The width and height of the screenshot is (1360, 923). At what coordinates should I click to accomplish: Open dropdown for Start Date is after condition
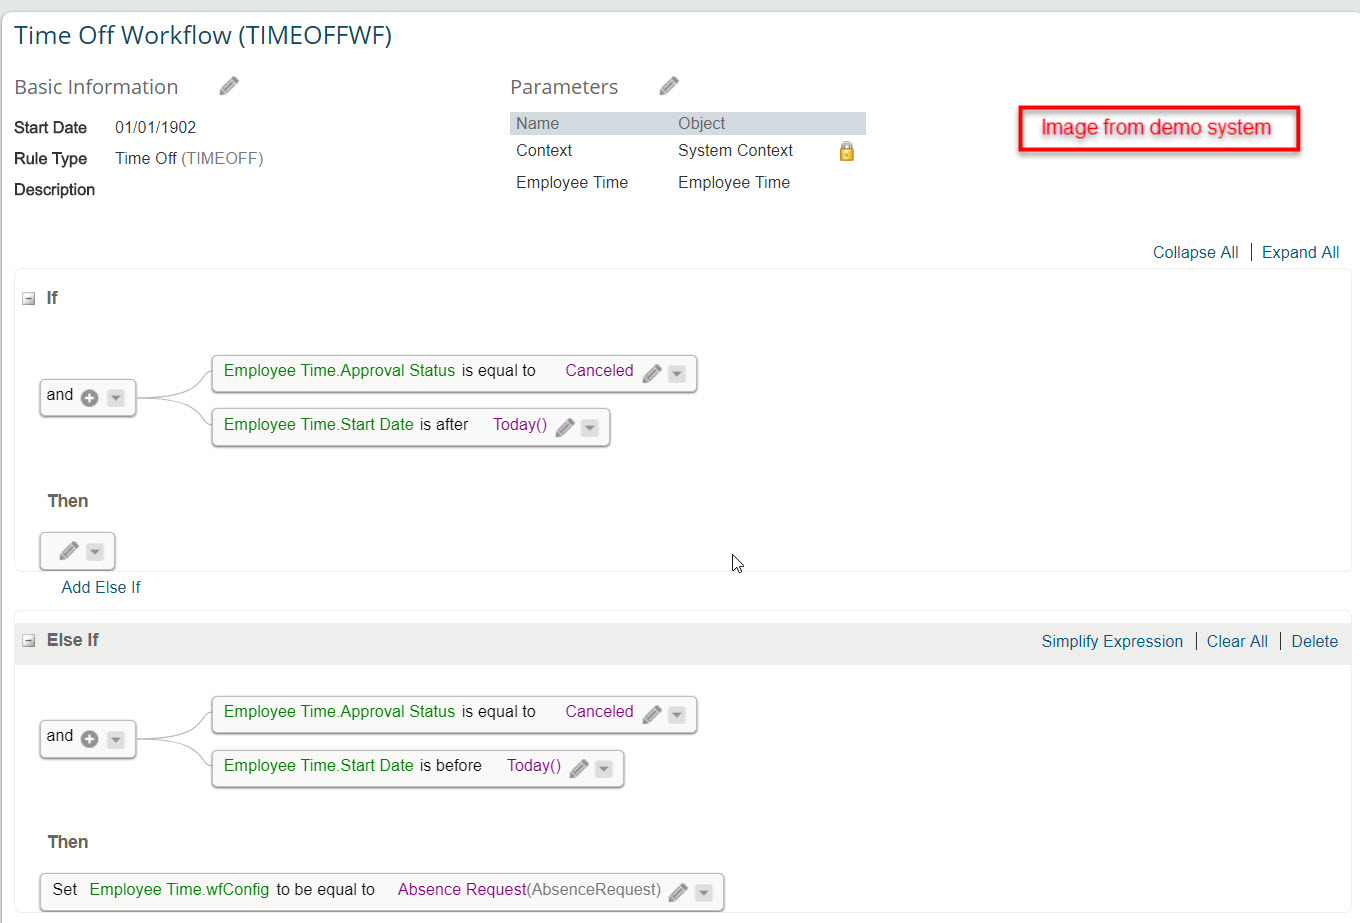point(590,427)
